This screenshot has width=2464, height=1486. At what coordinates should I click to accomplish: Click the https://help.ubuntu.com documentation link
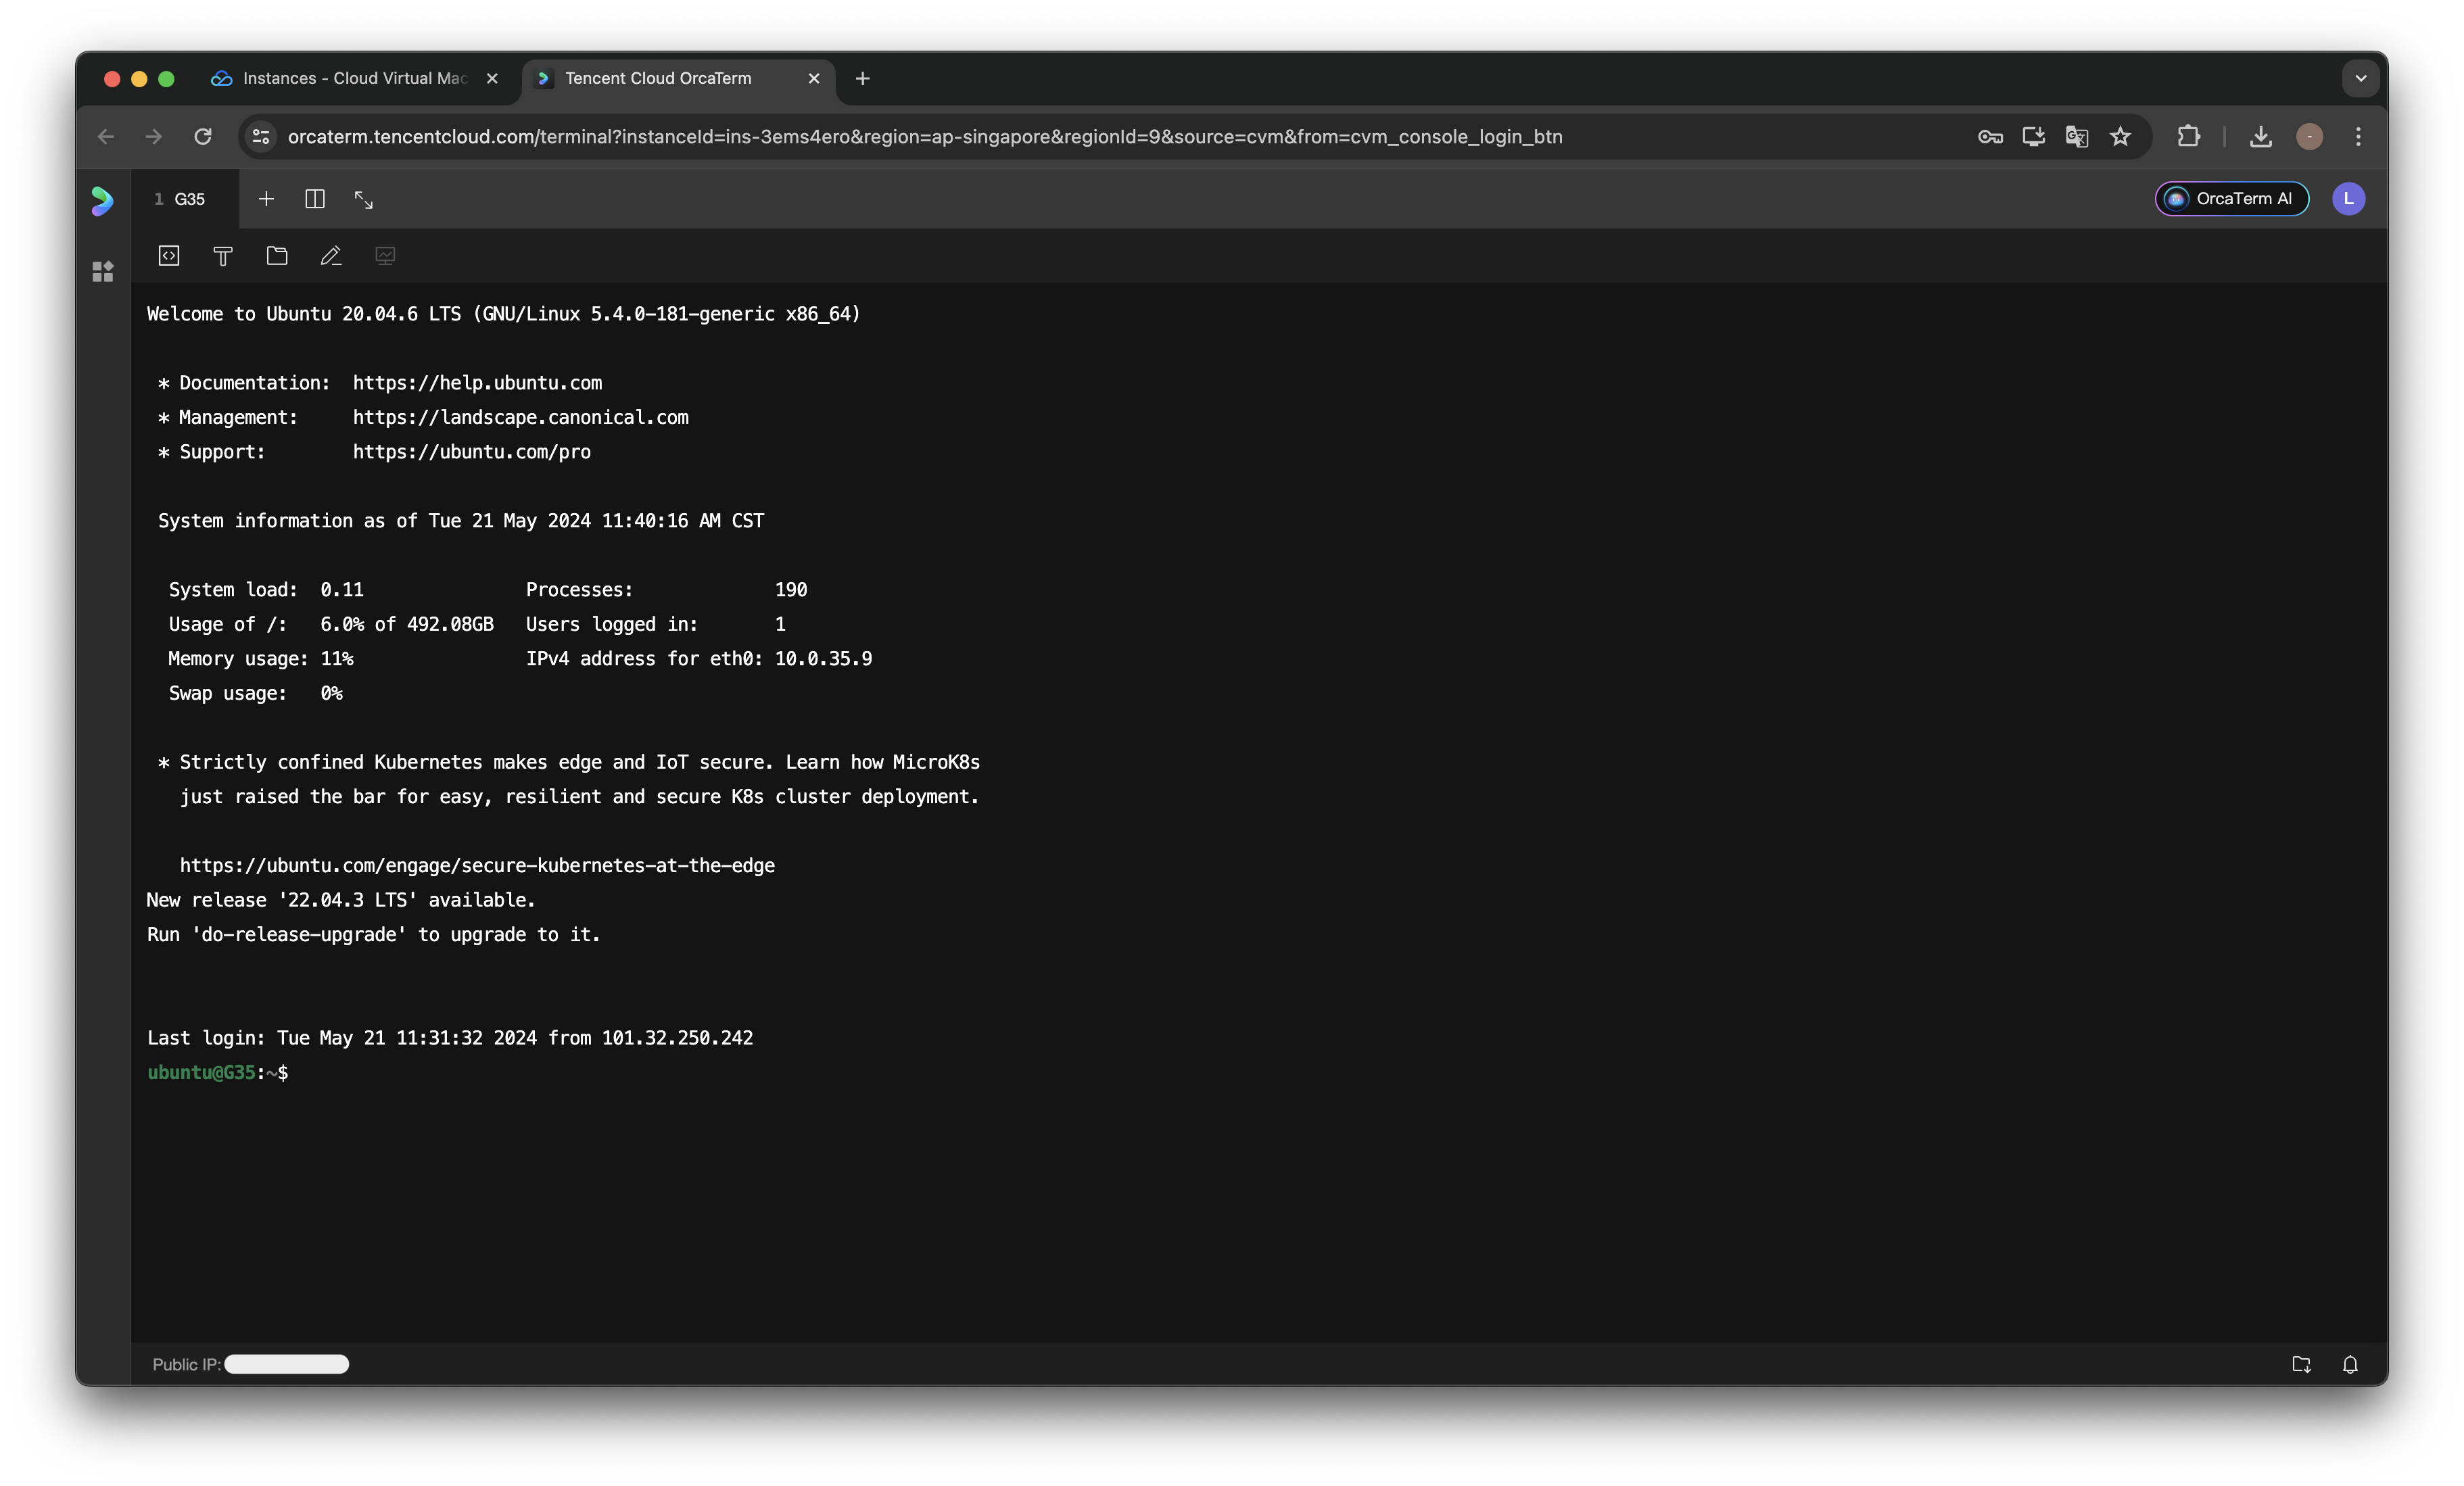point(477,383)
